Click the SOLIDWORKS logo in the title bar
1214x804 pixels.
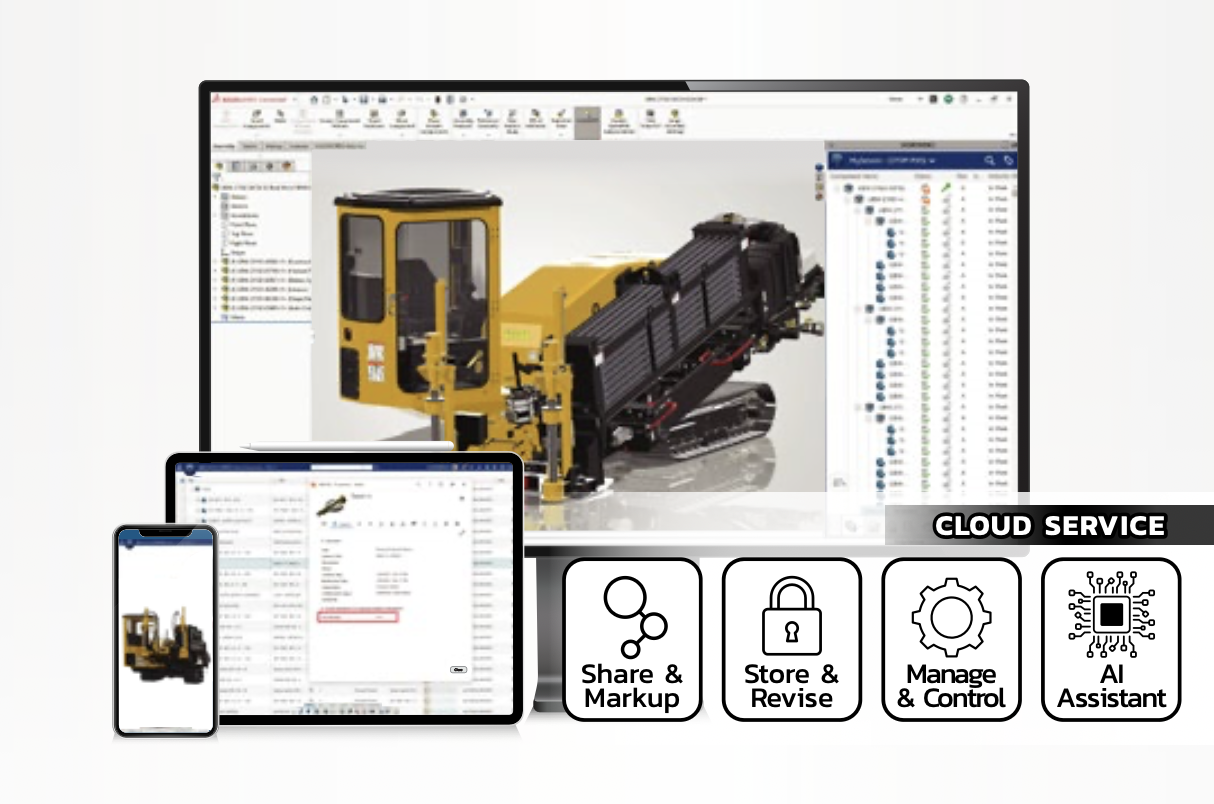point(216,98)
